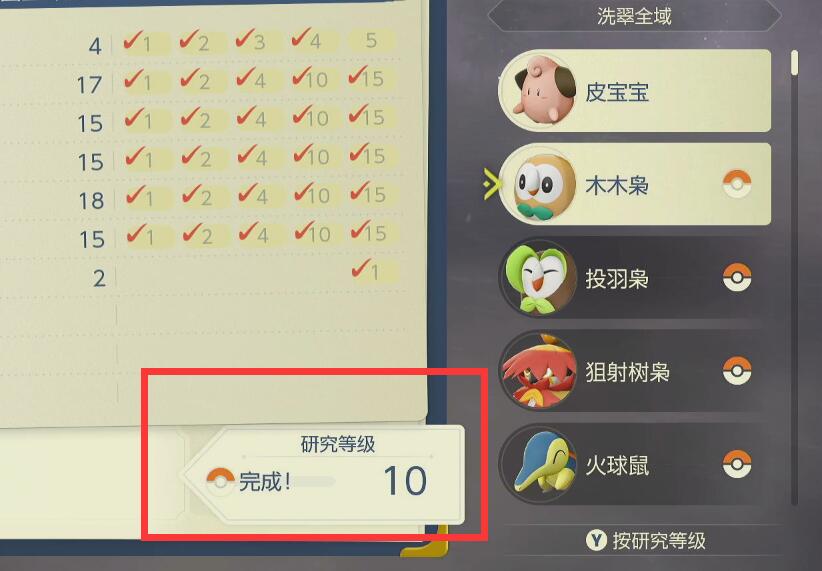Click the research level progress bar
This screenshot has width=822, height=571.
point(312,481)
